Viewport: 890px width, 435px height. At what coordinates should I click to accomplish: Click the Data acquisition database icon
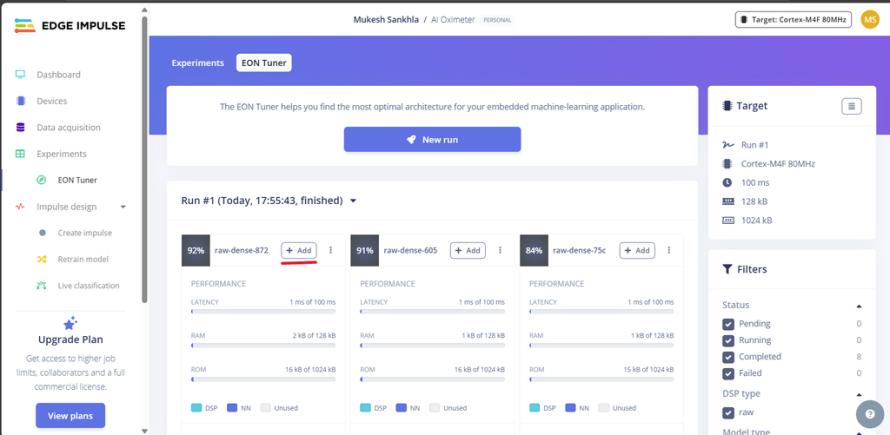click(20, 127)
